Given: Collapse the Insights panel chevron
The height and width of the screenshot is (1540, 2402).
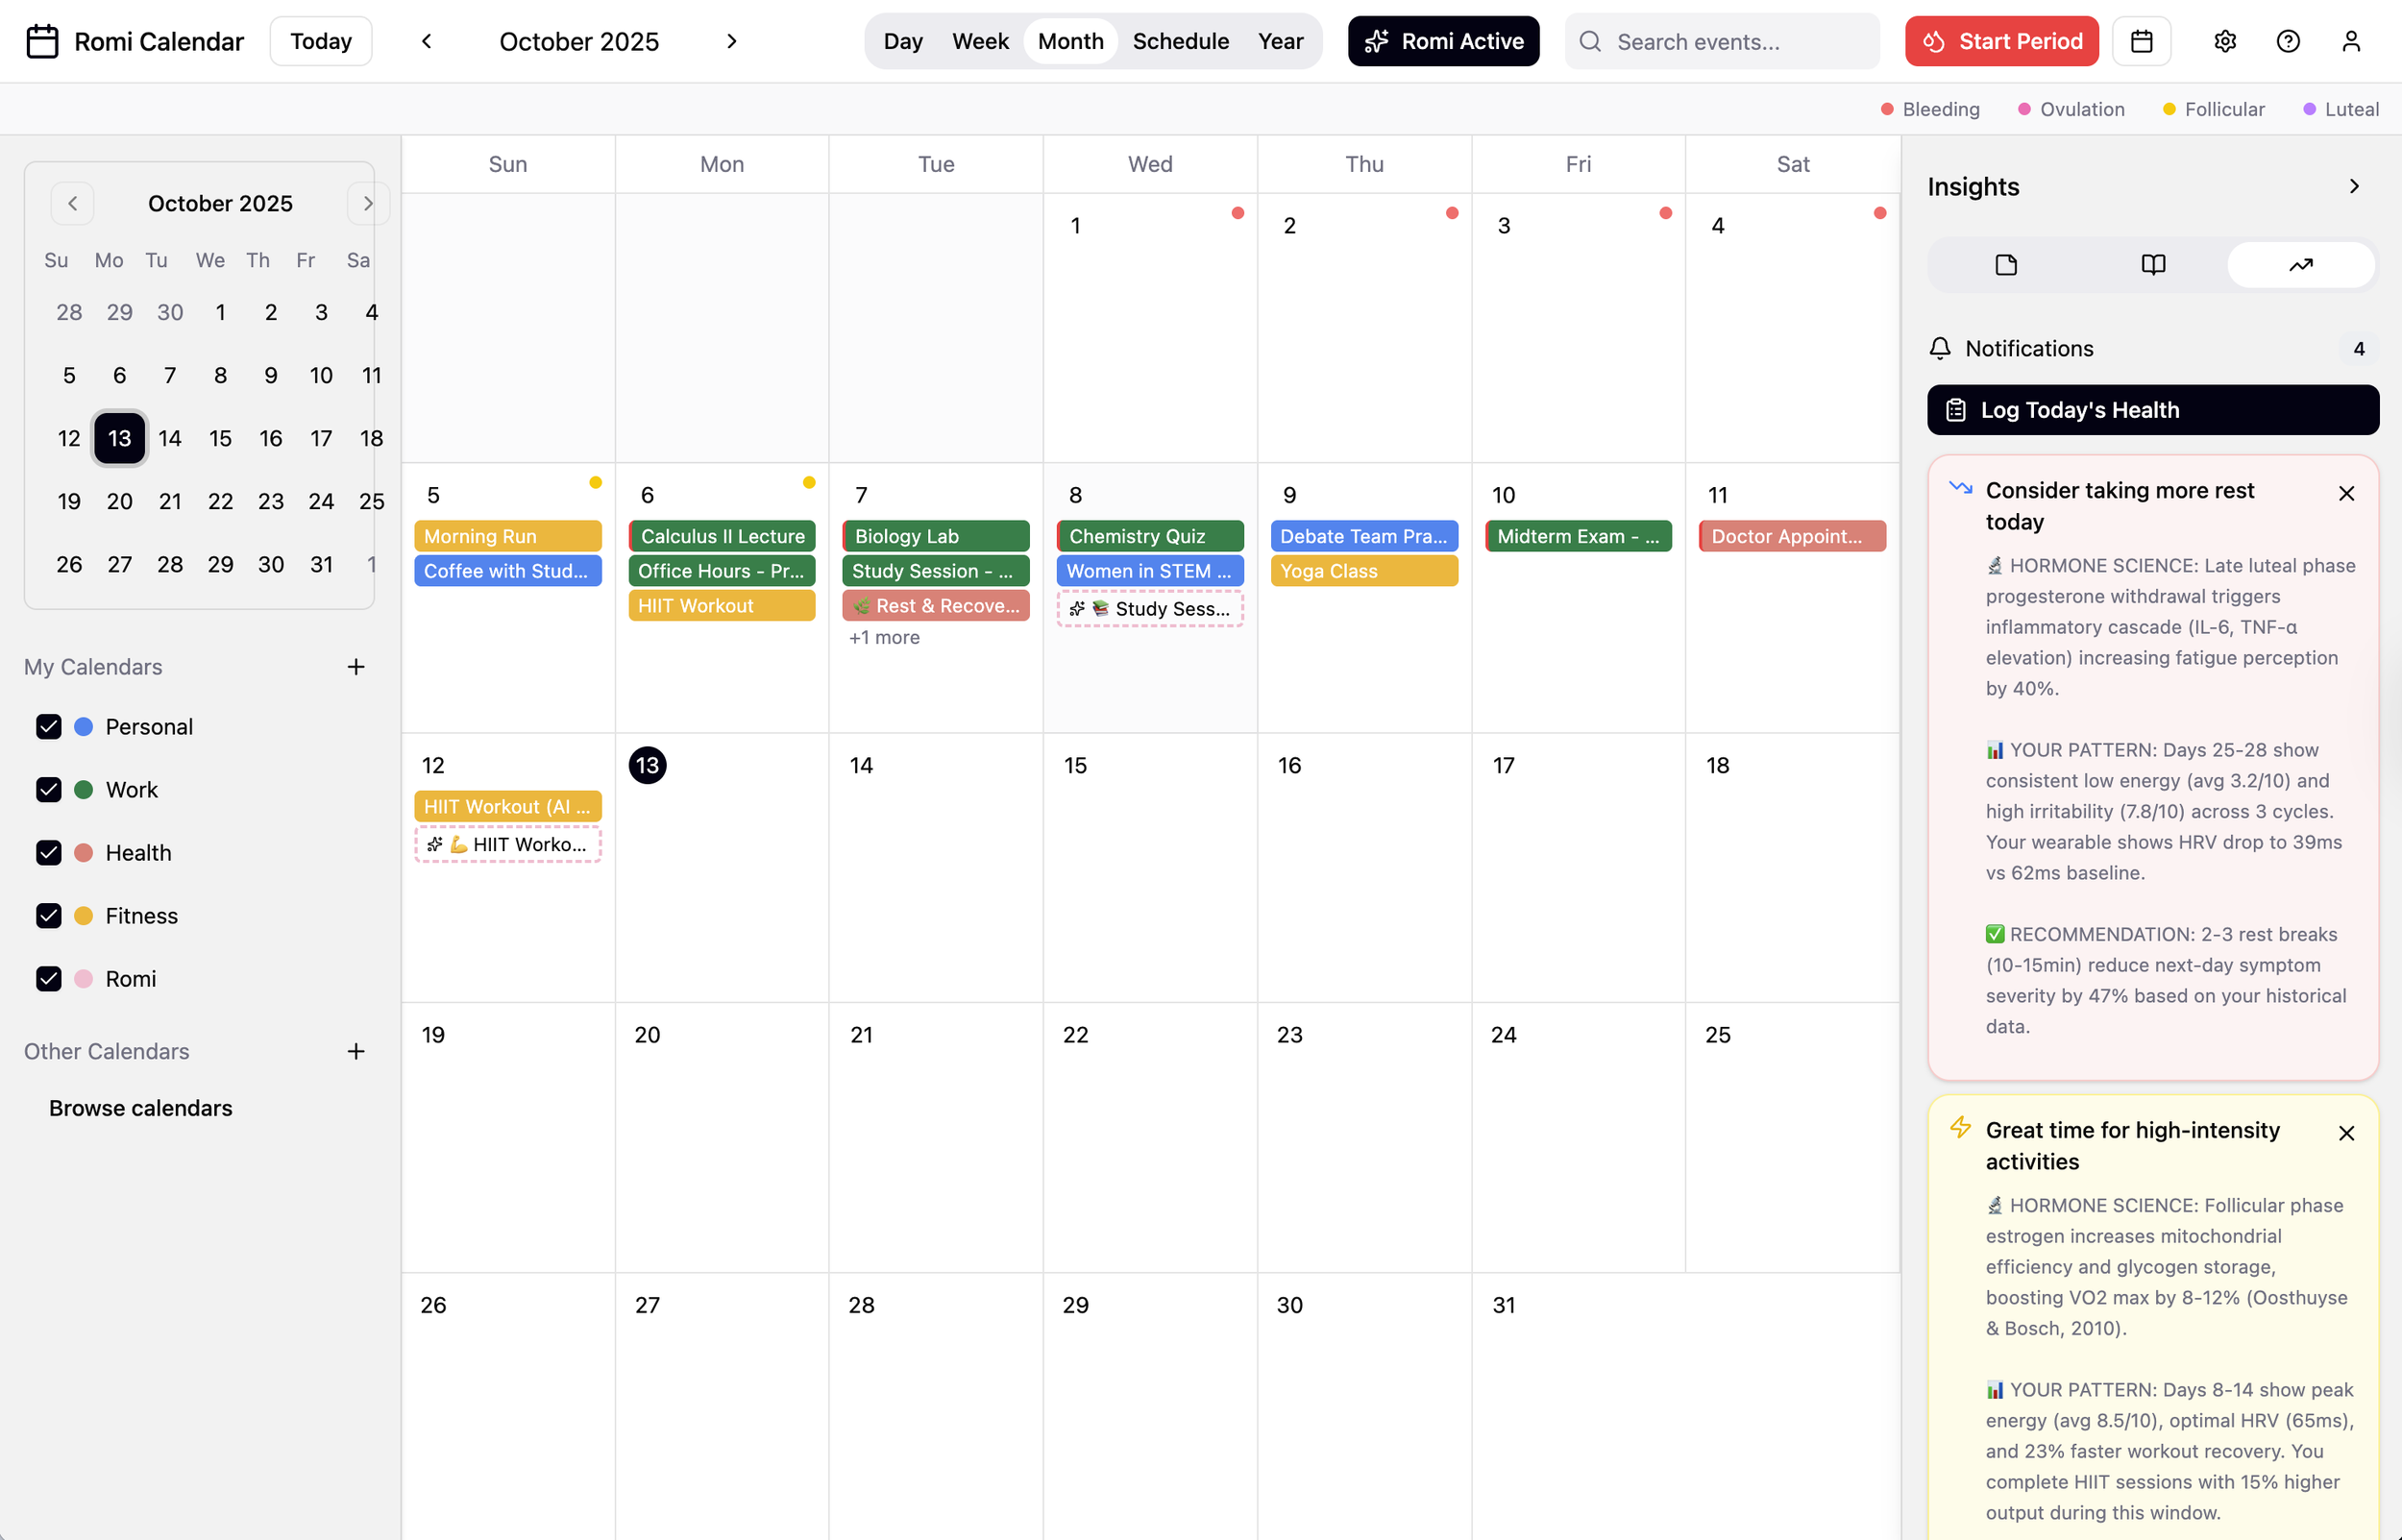Looking at the screenshot, I should point(2354,187).
